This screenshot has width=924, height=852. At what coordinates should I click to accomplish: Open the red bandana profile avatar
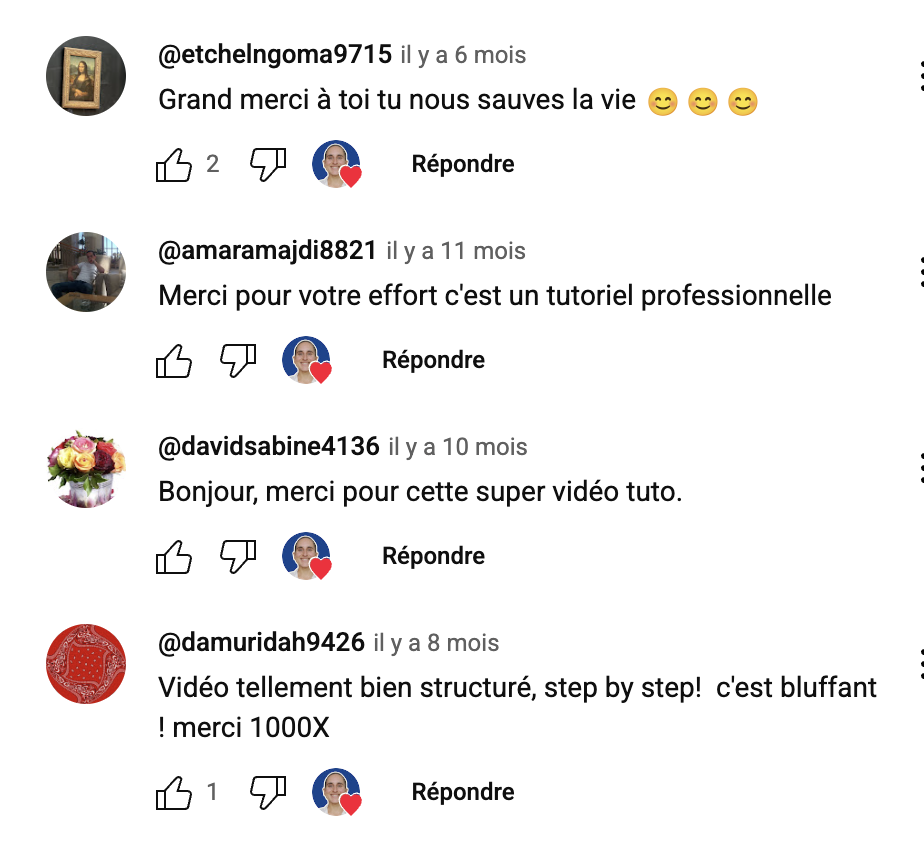(x=86, y=664)
